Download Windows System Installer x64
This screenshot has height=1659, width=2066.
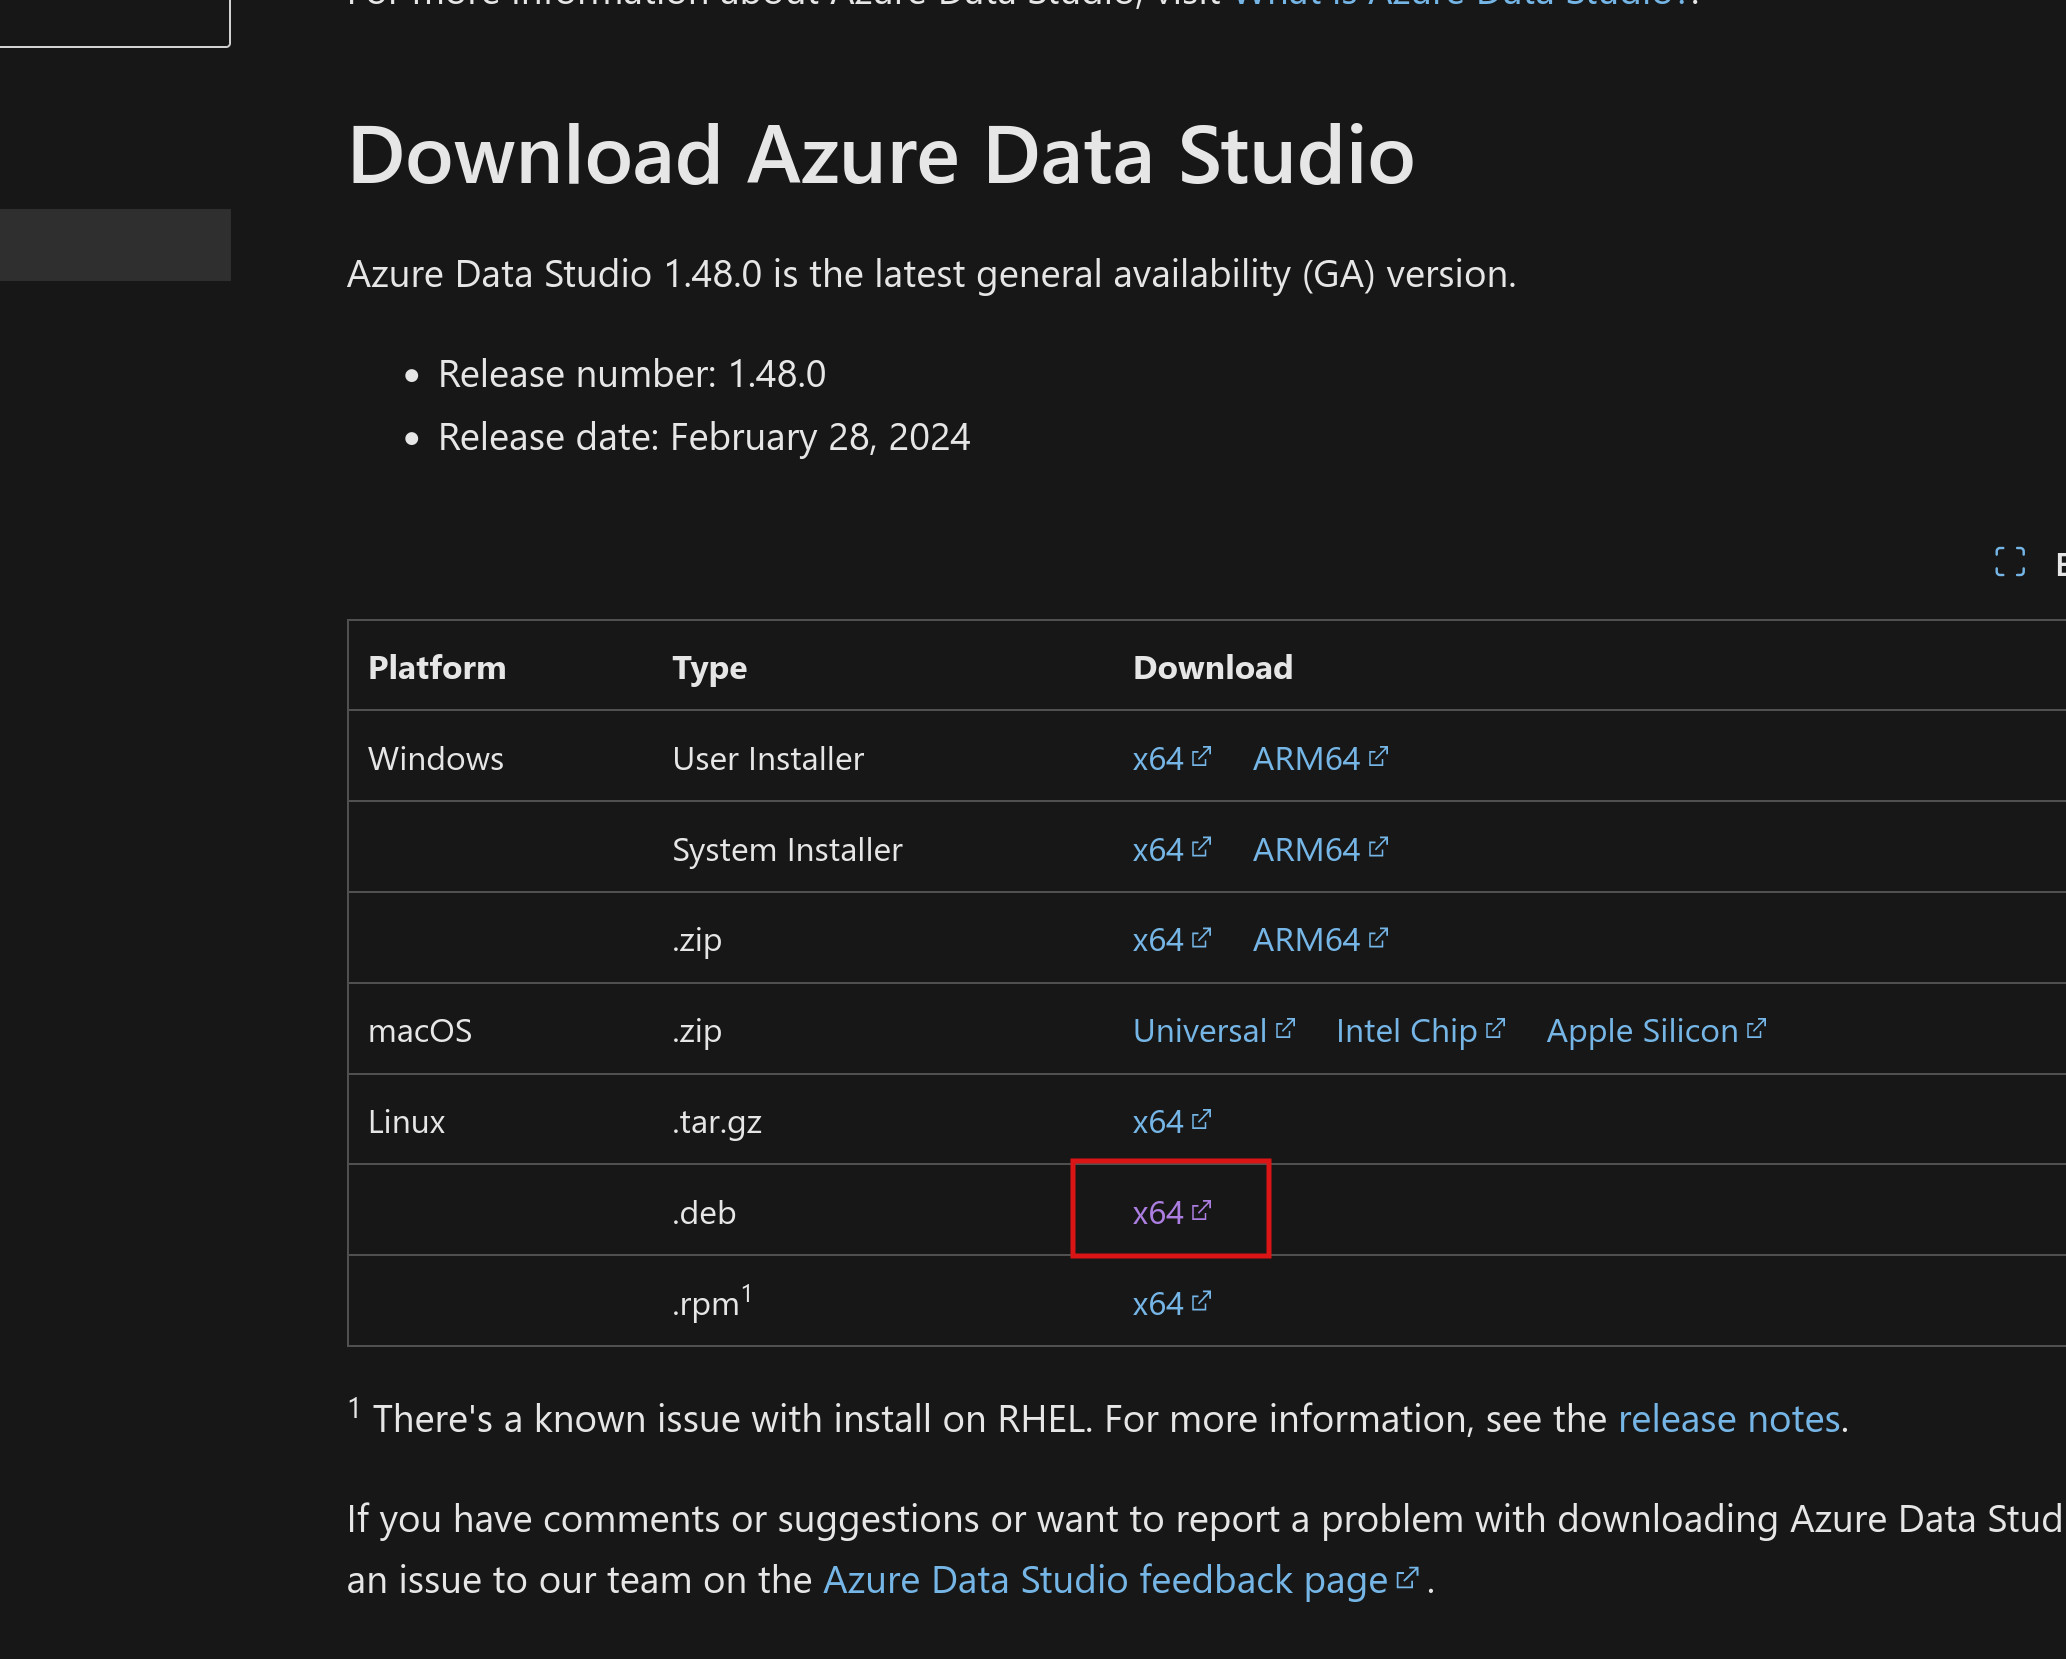pos(1158,850)
